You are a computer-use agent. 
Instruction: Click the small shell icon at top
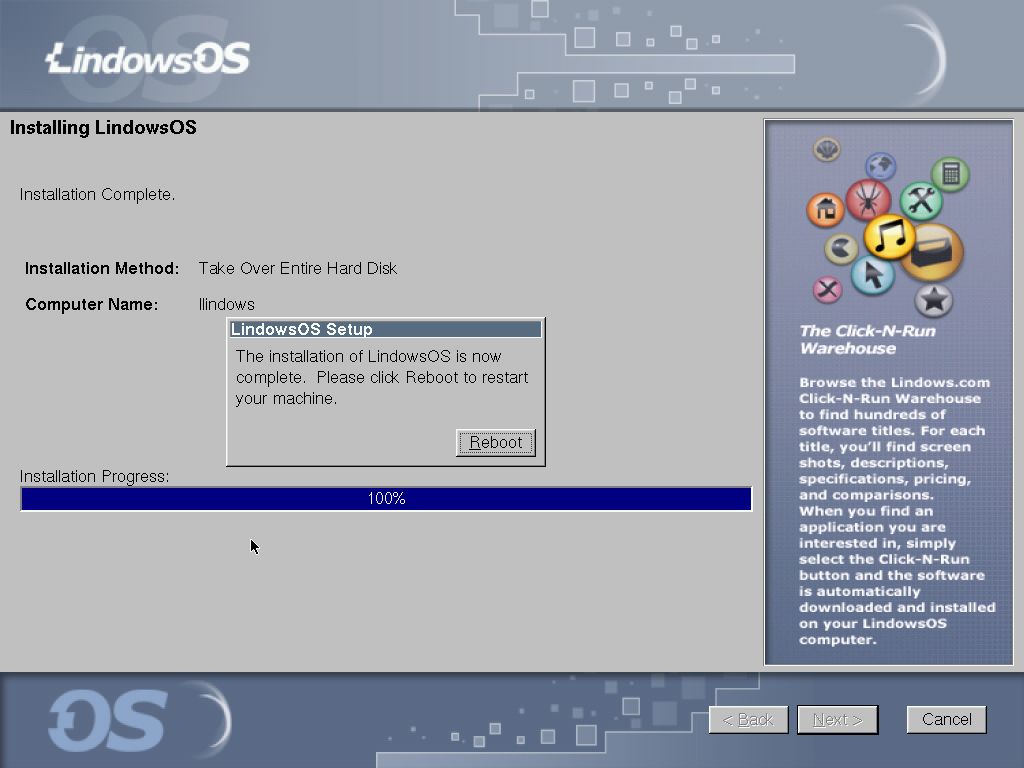point(827,150)
